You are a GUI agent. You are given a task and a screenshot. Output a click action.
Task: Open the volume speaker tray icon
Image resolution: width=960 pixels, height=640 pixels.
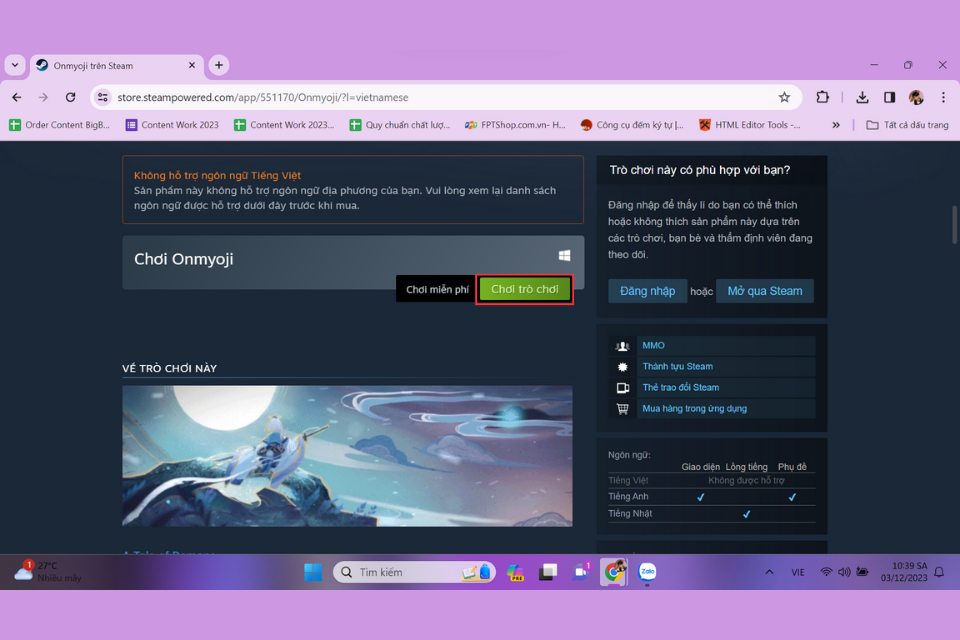click(844, 572)
